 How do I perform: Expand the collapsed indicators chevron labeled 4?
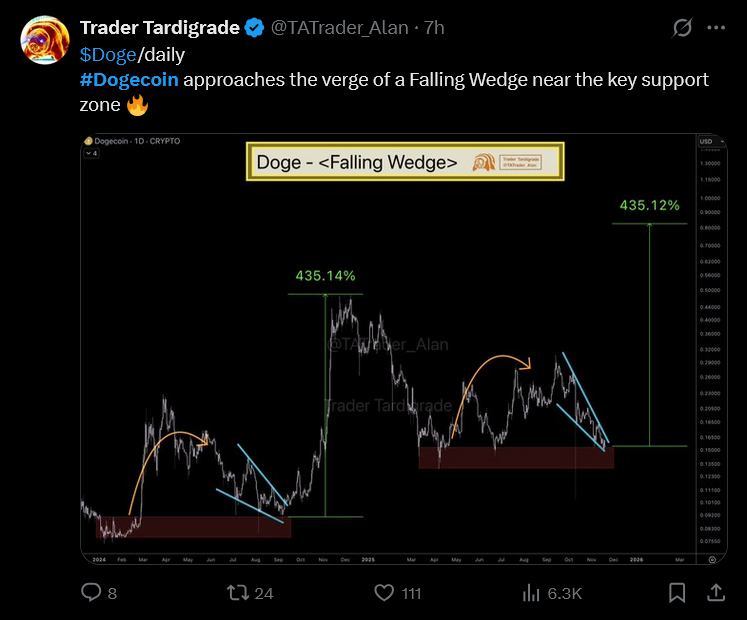90,155
